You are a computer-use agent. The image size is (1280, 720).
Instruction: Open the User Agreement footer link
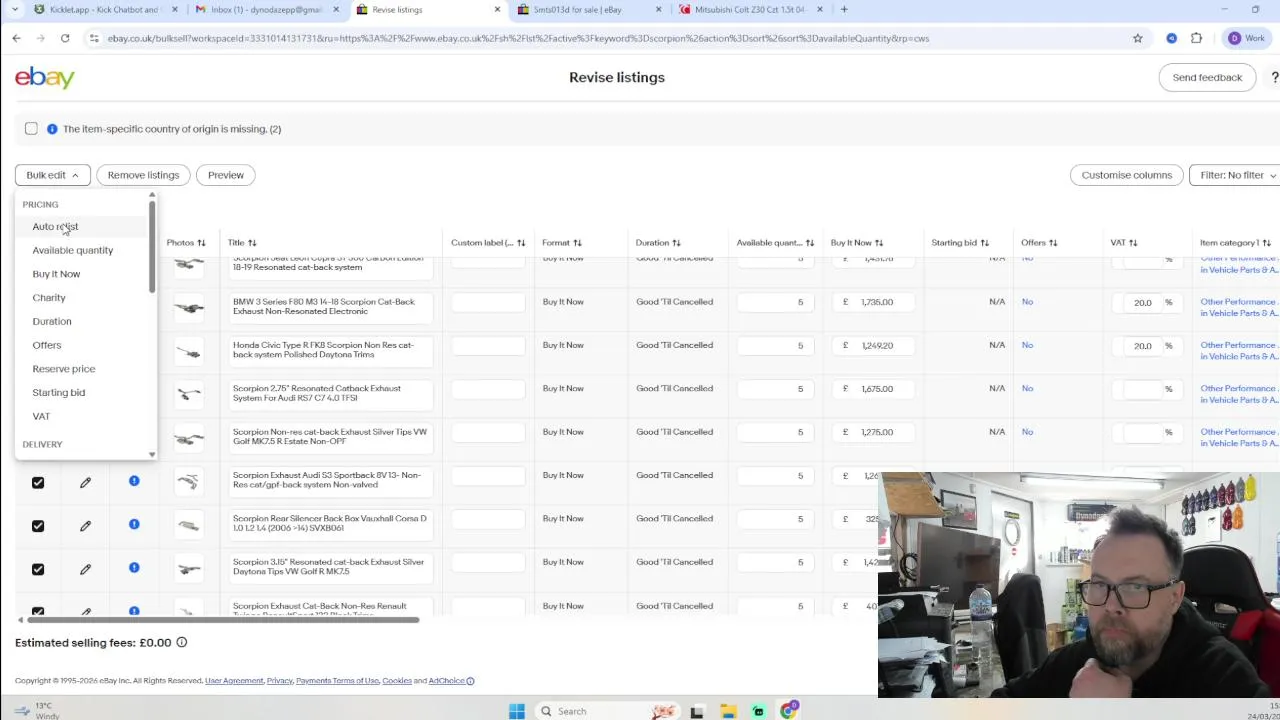pos(234,681)
